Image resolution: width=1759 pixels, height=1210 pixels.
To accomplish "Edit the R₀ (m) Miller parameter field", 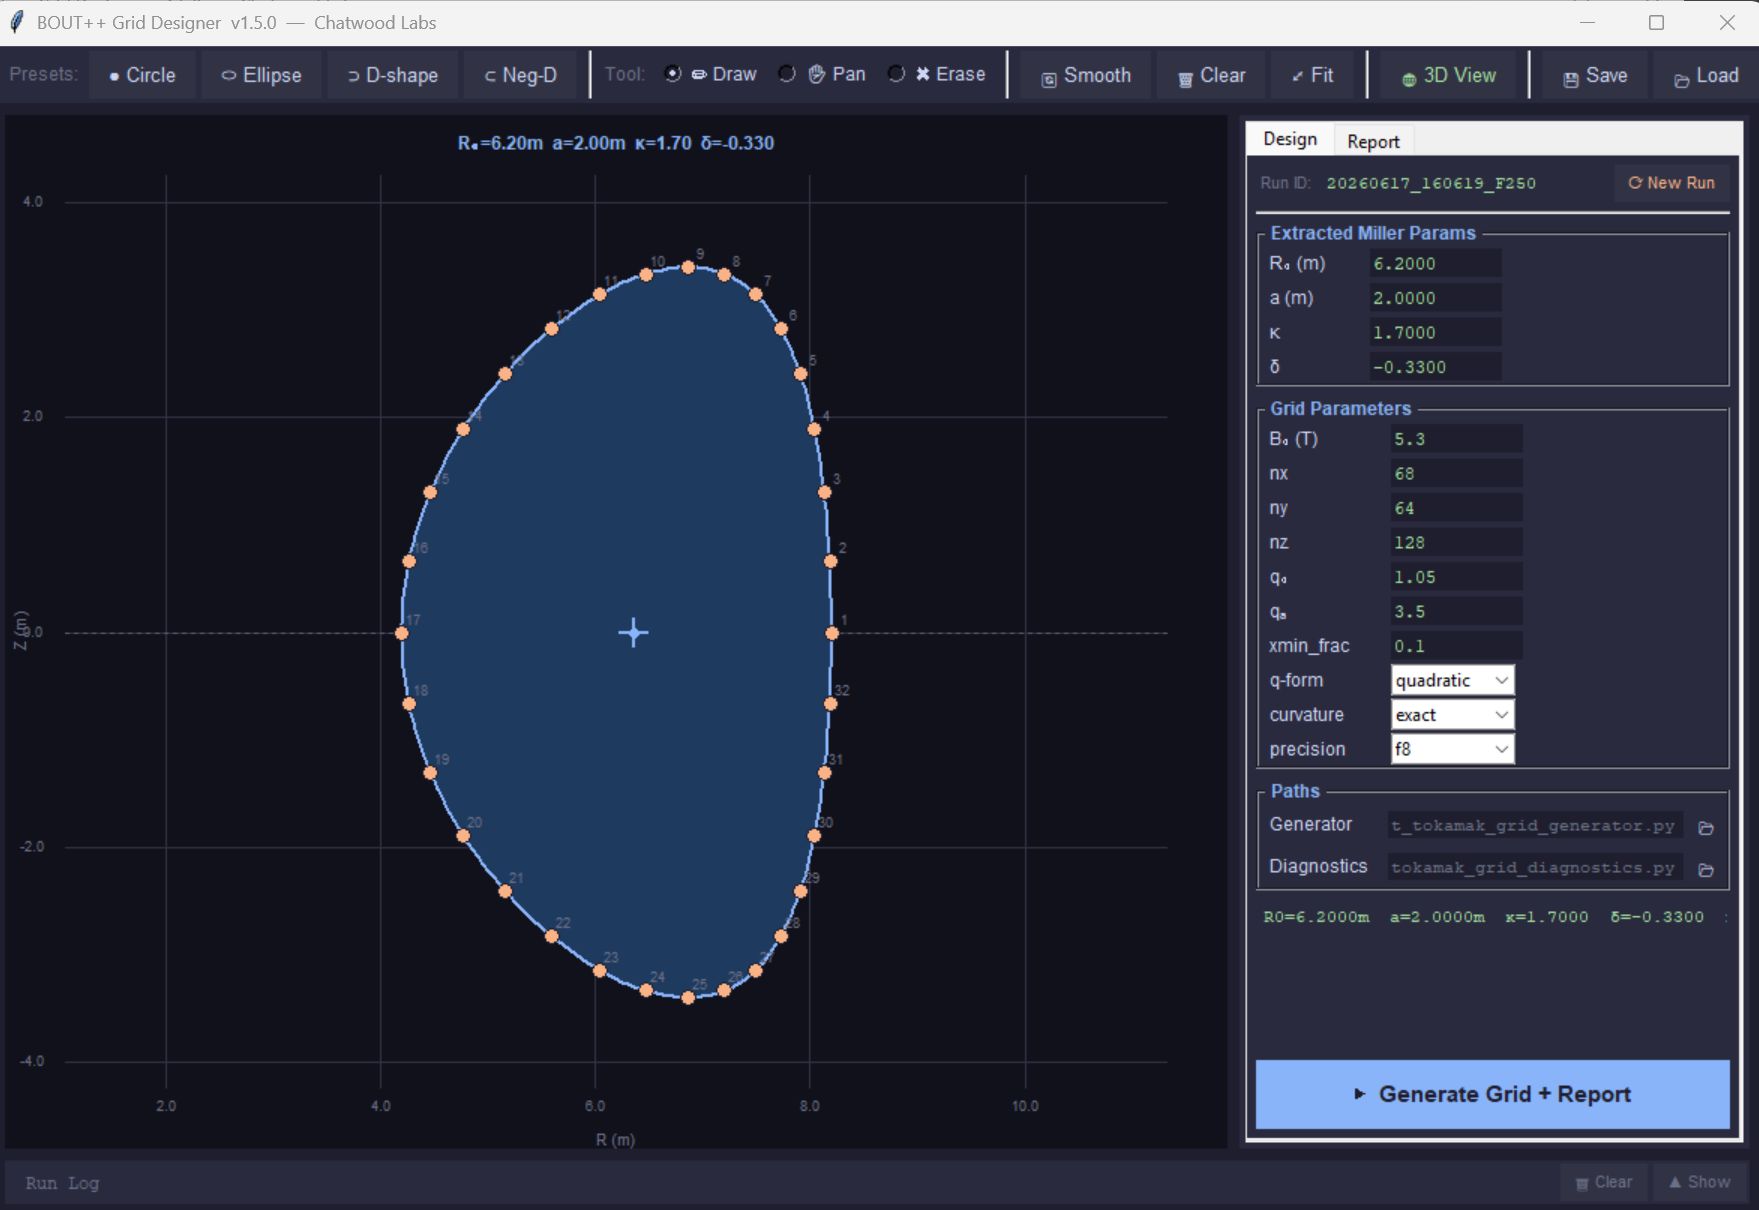I will [1434, 263].
